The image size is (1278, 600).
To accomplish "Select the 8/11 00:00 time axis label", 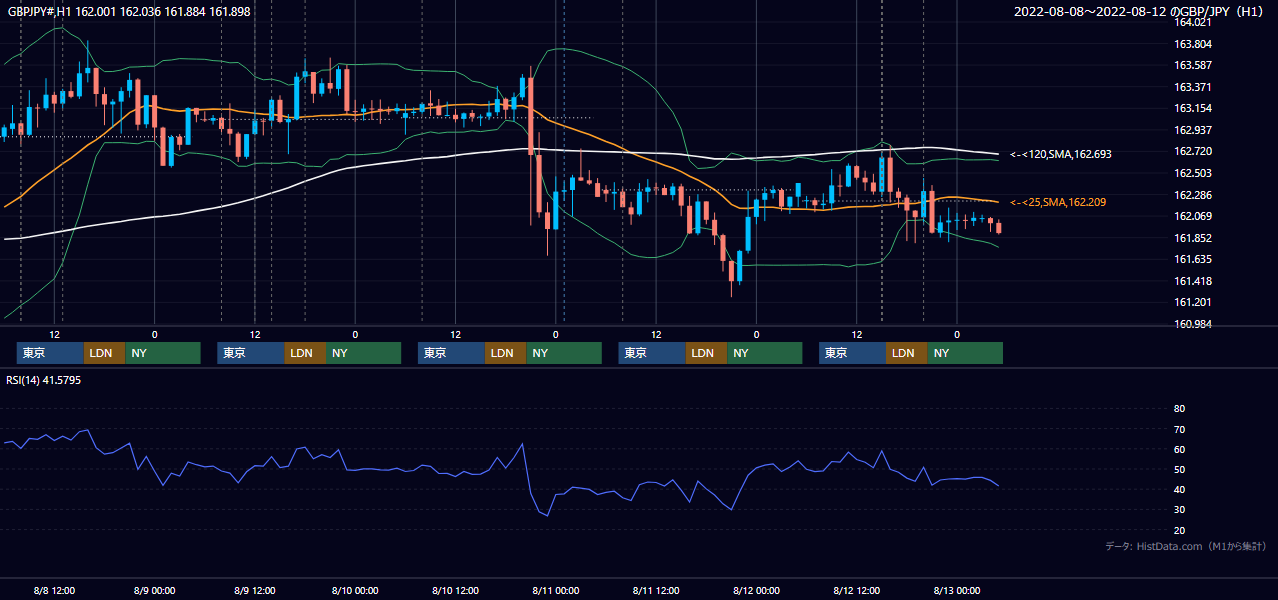I will coord(556,590).
